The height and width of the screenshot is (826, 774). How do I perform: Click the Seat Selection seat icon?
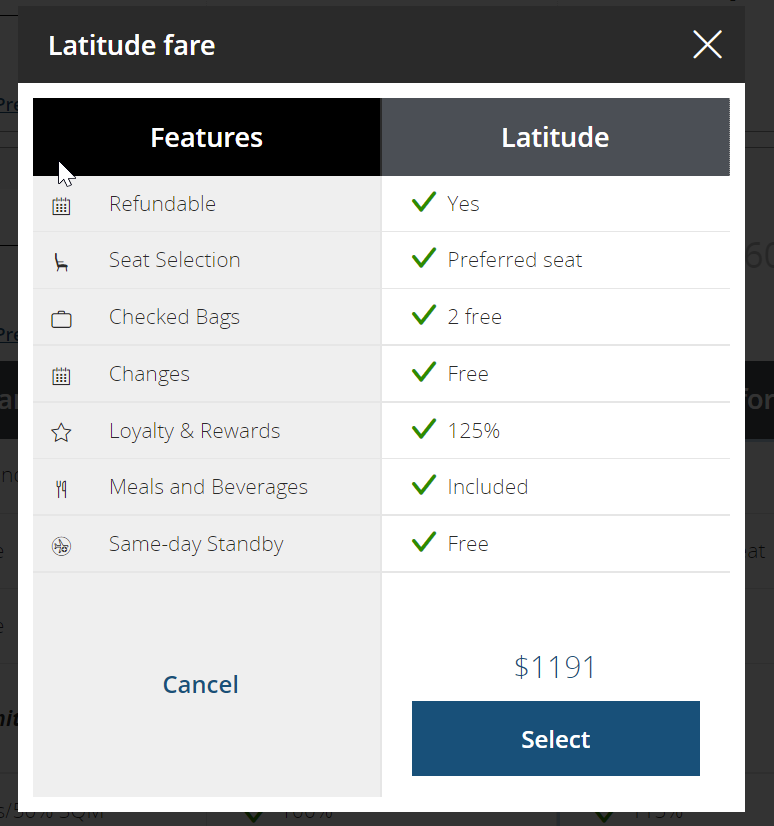coord(61,262)
